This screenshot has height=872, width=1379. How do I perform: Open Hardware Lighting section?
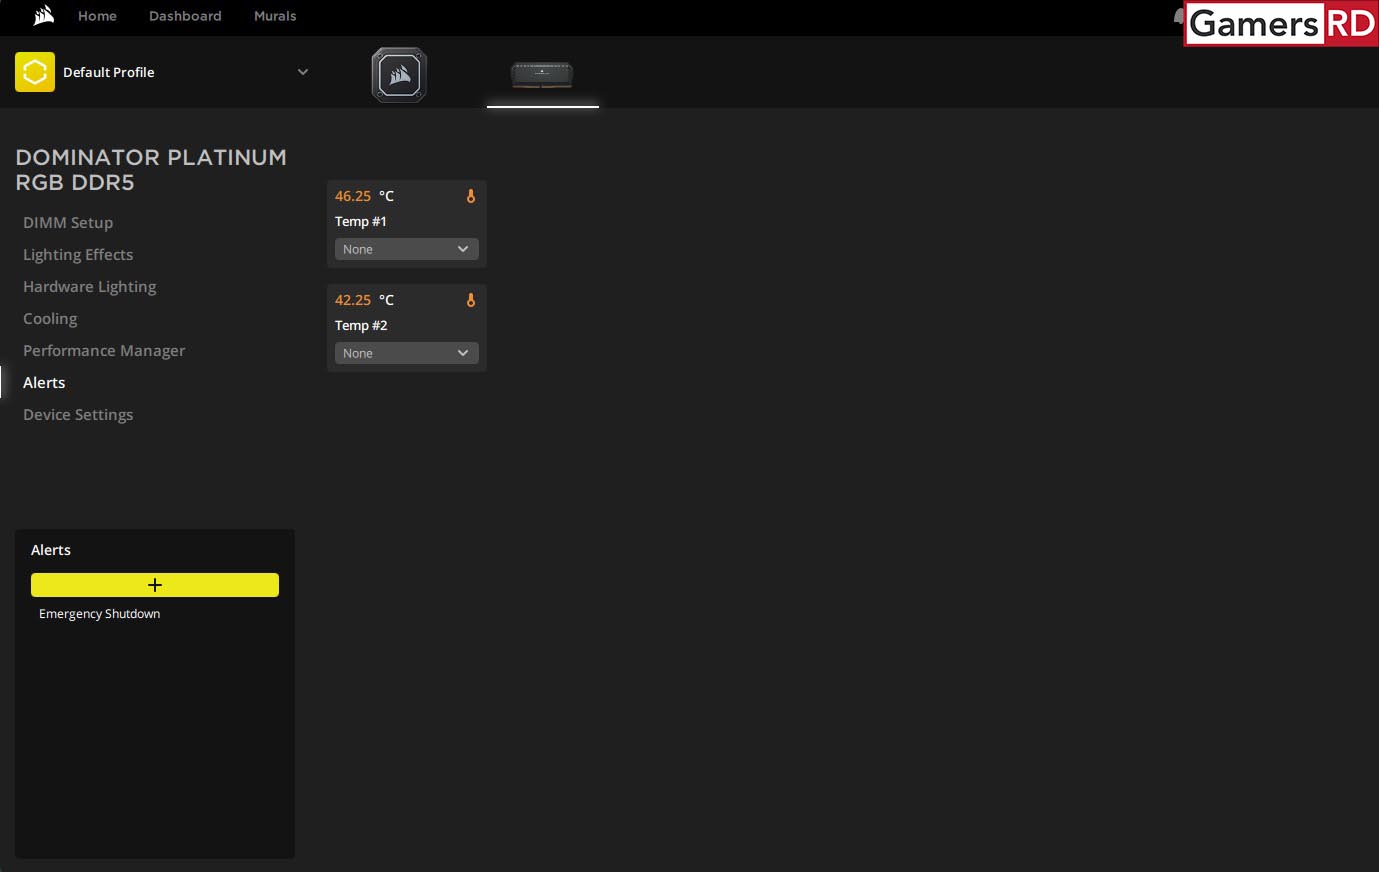click(90, 286)
